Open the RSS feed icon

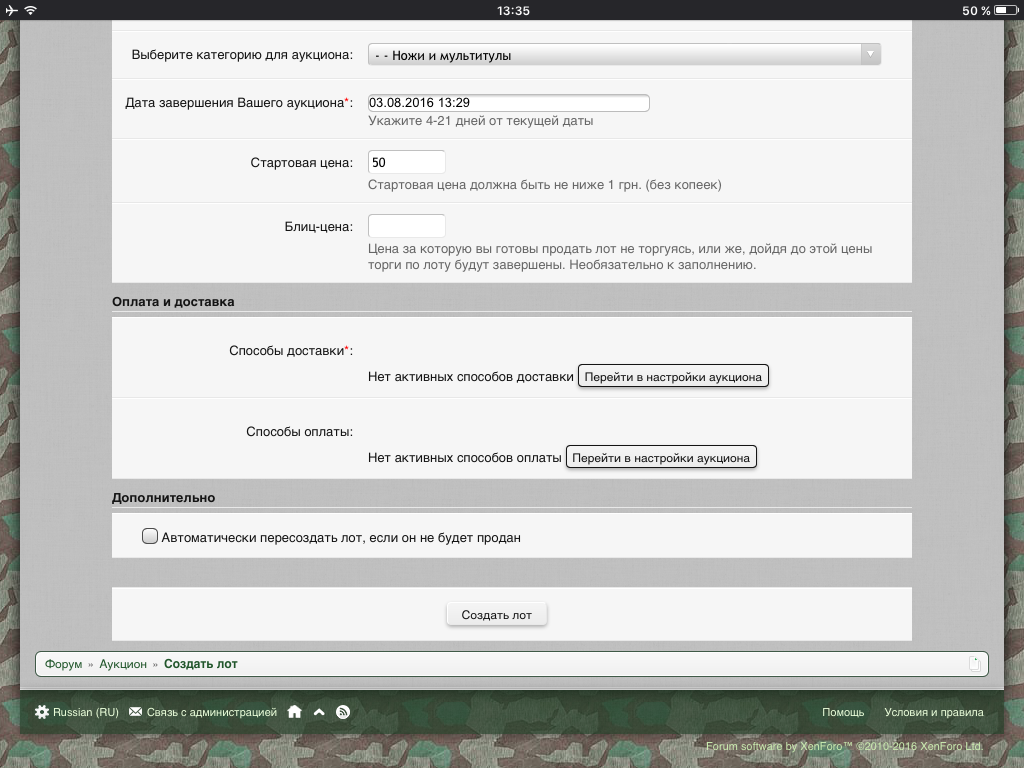pyautogui.click(x=343, y=712)
